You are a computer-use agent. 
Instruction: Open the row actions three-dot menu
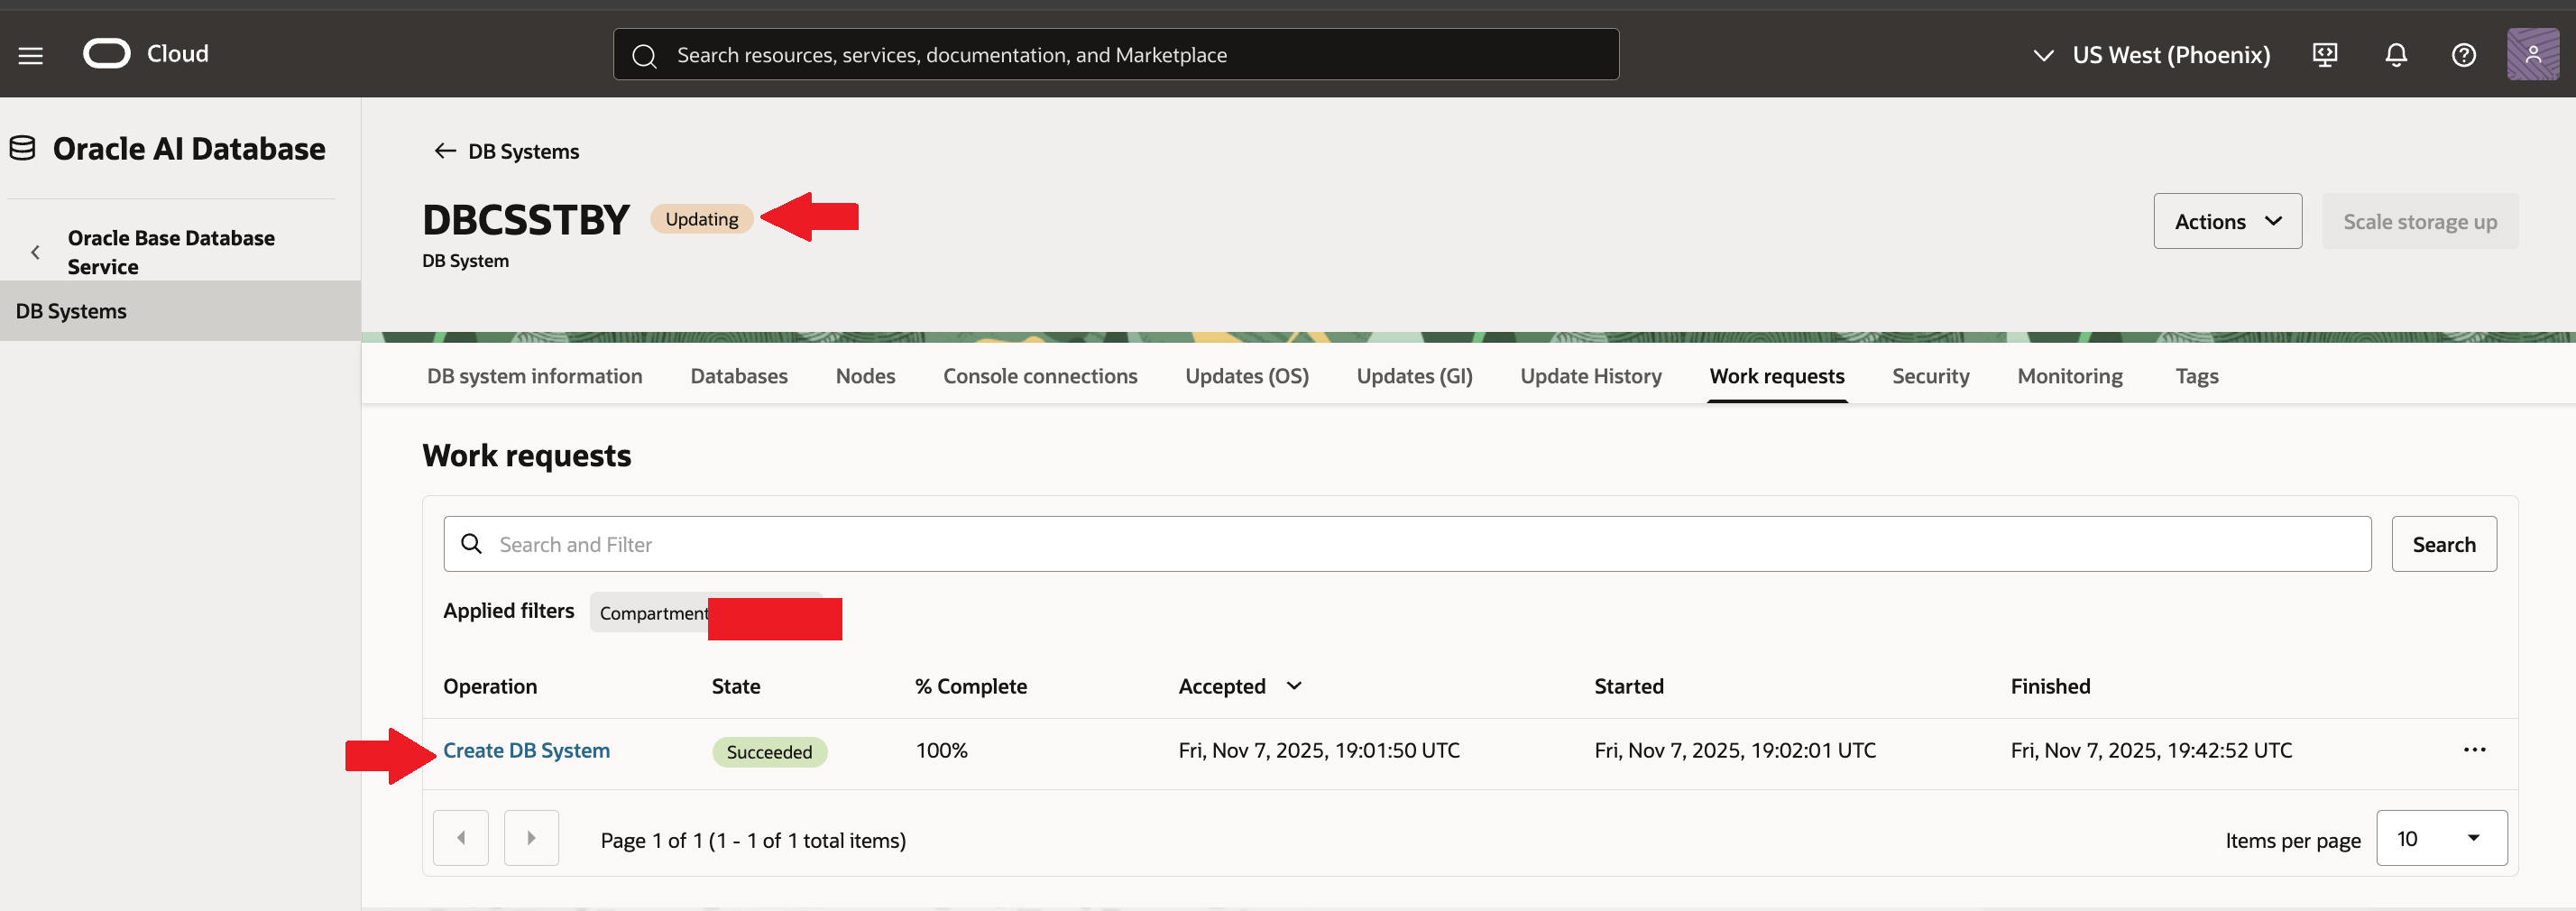(x=2474, y=750)
